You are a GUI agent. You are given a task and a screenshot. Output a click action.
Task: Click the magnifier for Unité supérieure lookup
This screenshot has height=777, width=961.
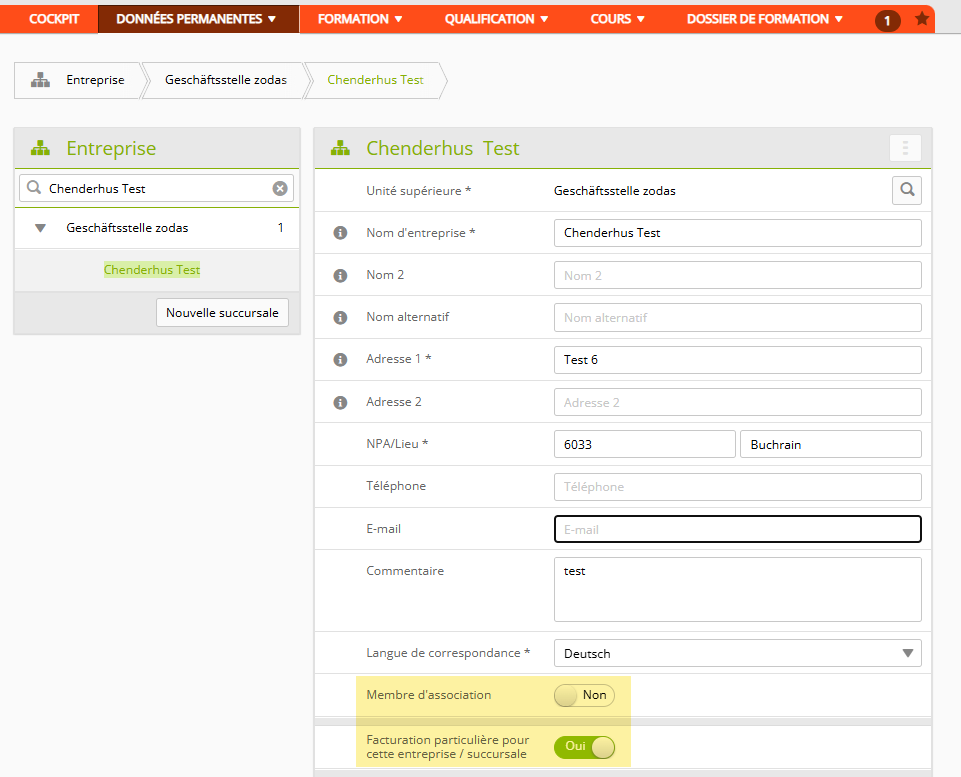click(x=907, y=190)
